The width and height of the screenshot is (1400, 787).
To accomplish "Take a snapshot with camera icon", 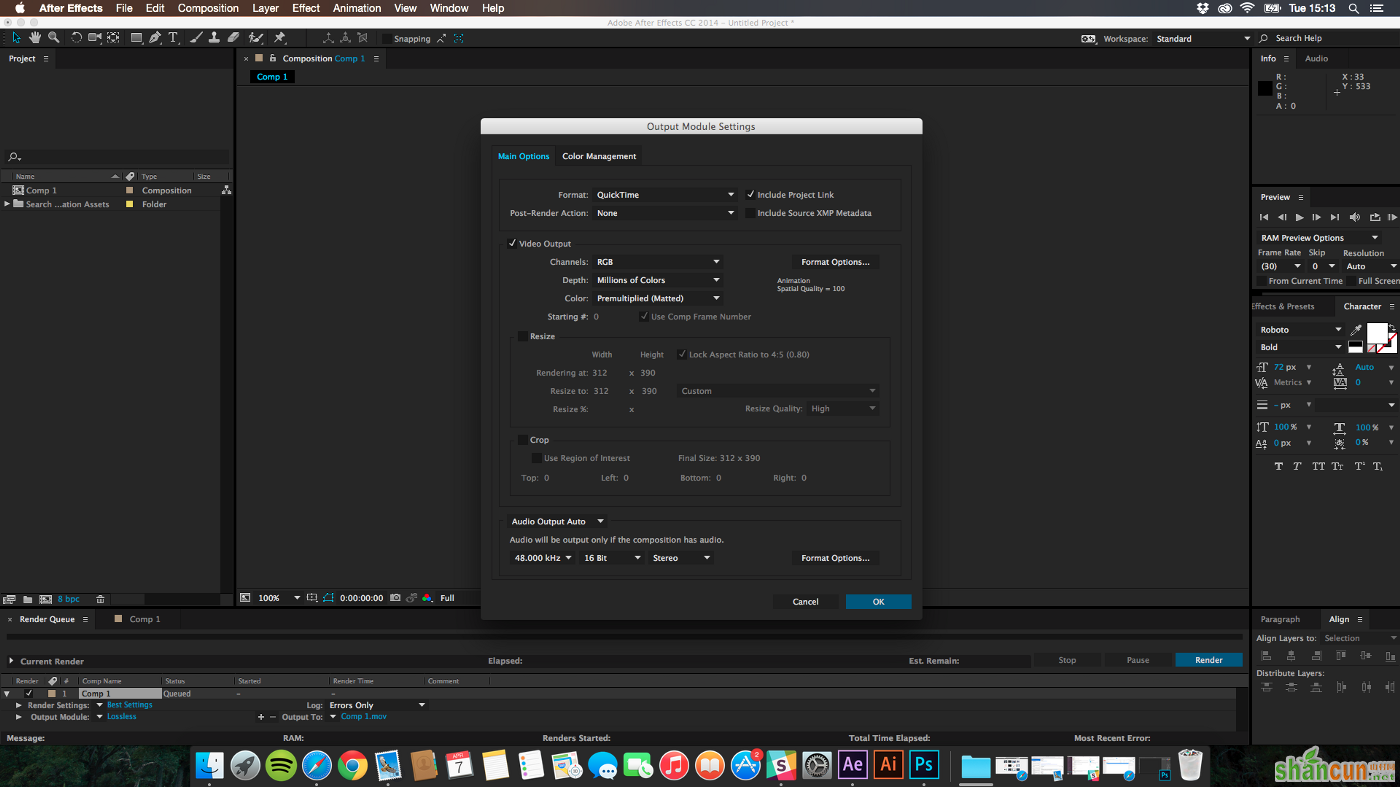I will tap(396, 598).
